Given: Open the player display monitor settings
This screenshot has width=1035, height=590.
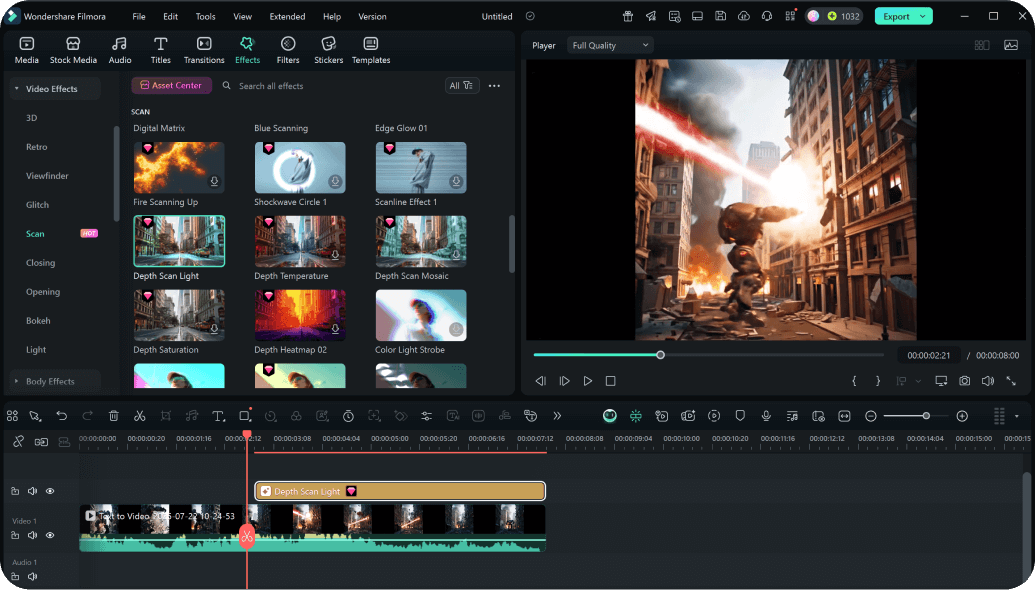Looking at the screenshot, I should coord(941,381).
